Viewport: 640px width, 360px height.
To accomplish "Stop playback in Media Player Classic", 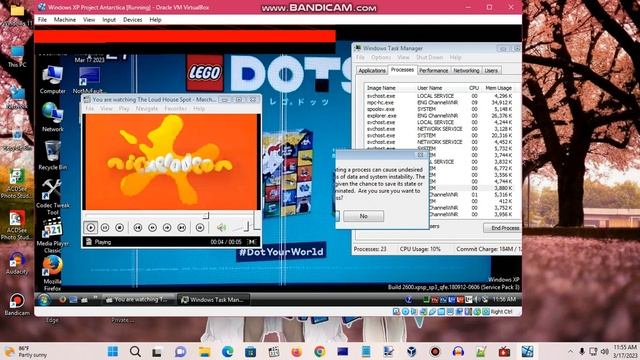I will [119, 227].
